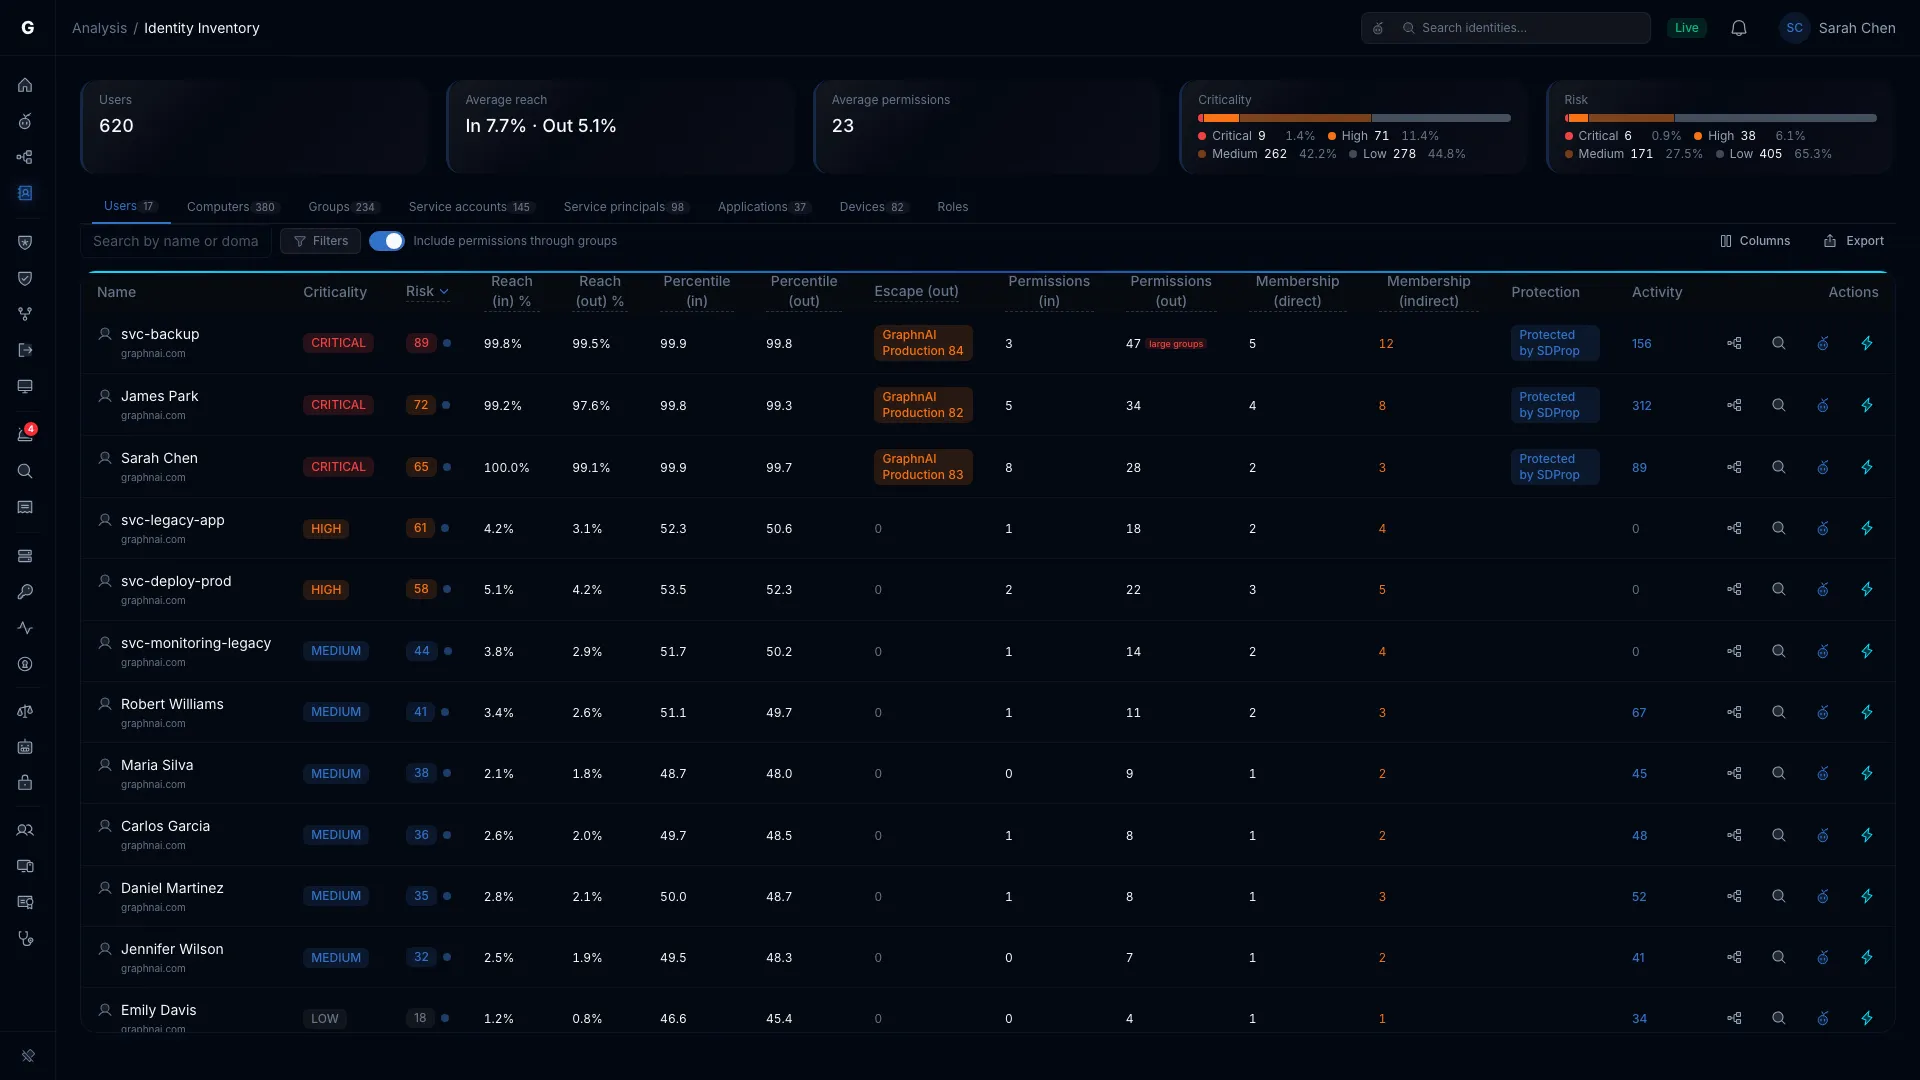
Task: Focus the Search identities field
Action: 1505,28
